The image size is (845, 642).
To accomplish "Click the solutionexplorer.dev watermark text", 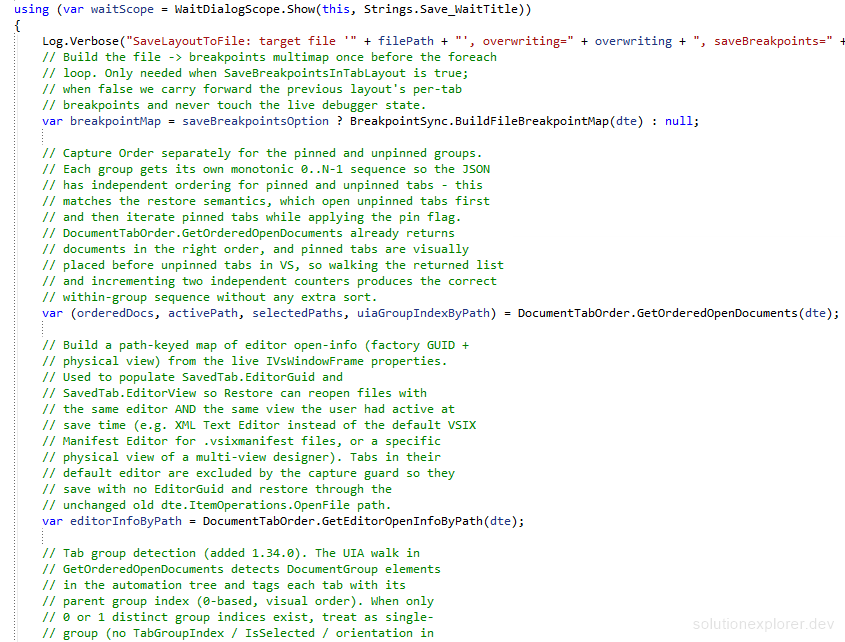I will pos(763,624).
